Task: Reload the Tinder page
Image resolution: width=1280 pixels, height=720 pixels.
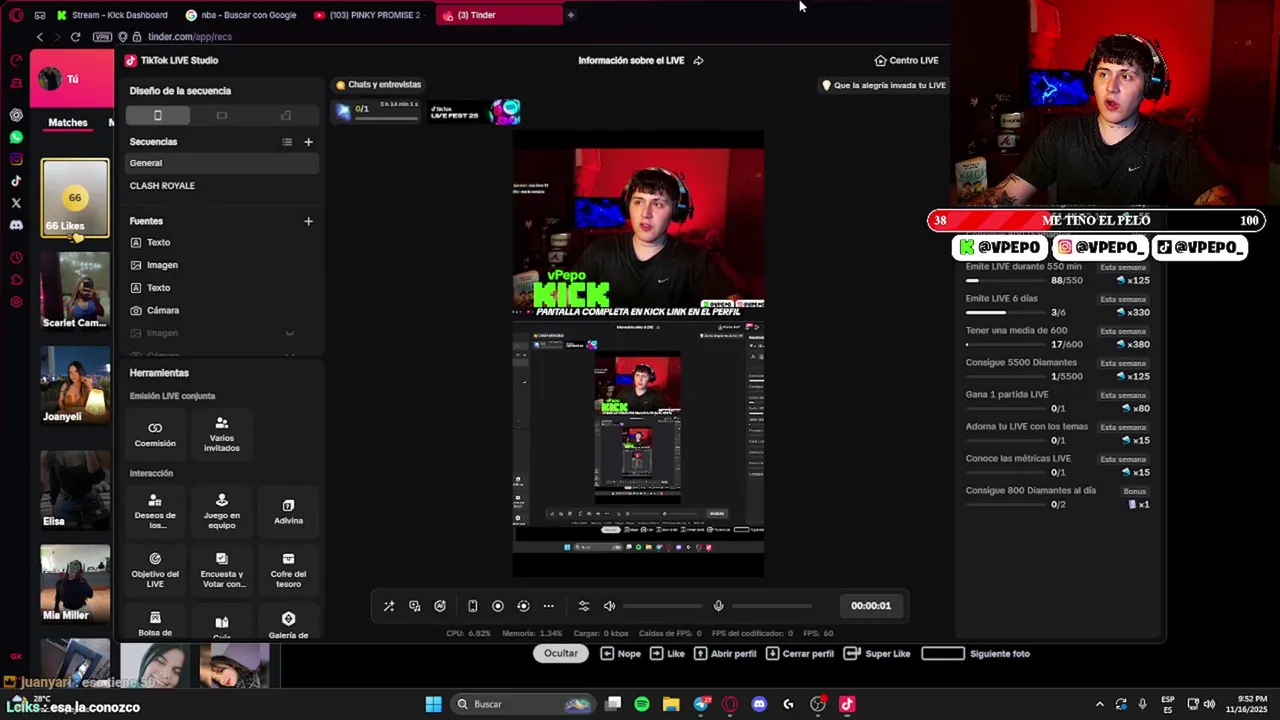Action: coord(75,37)
